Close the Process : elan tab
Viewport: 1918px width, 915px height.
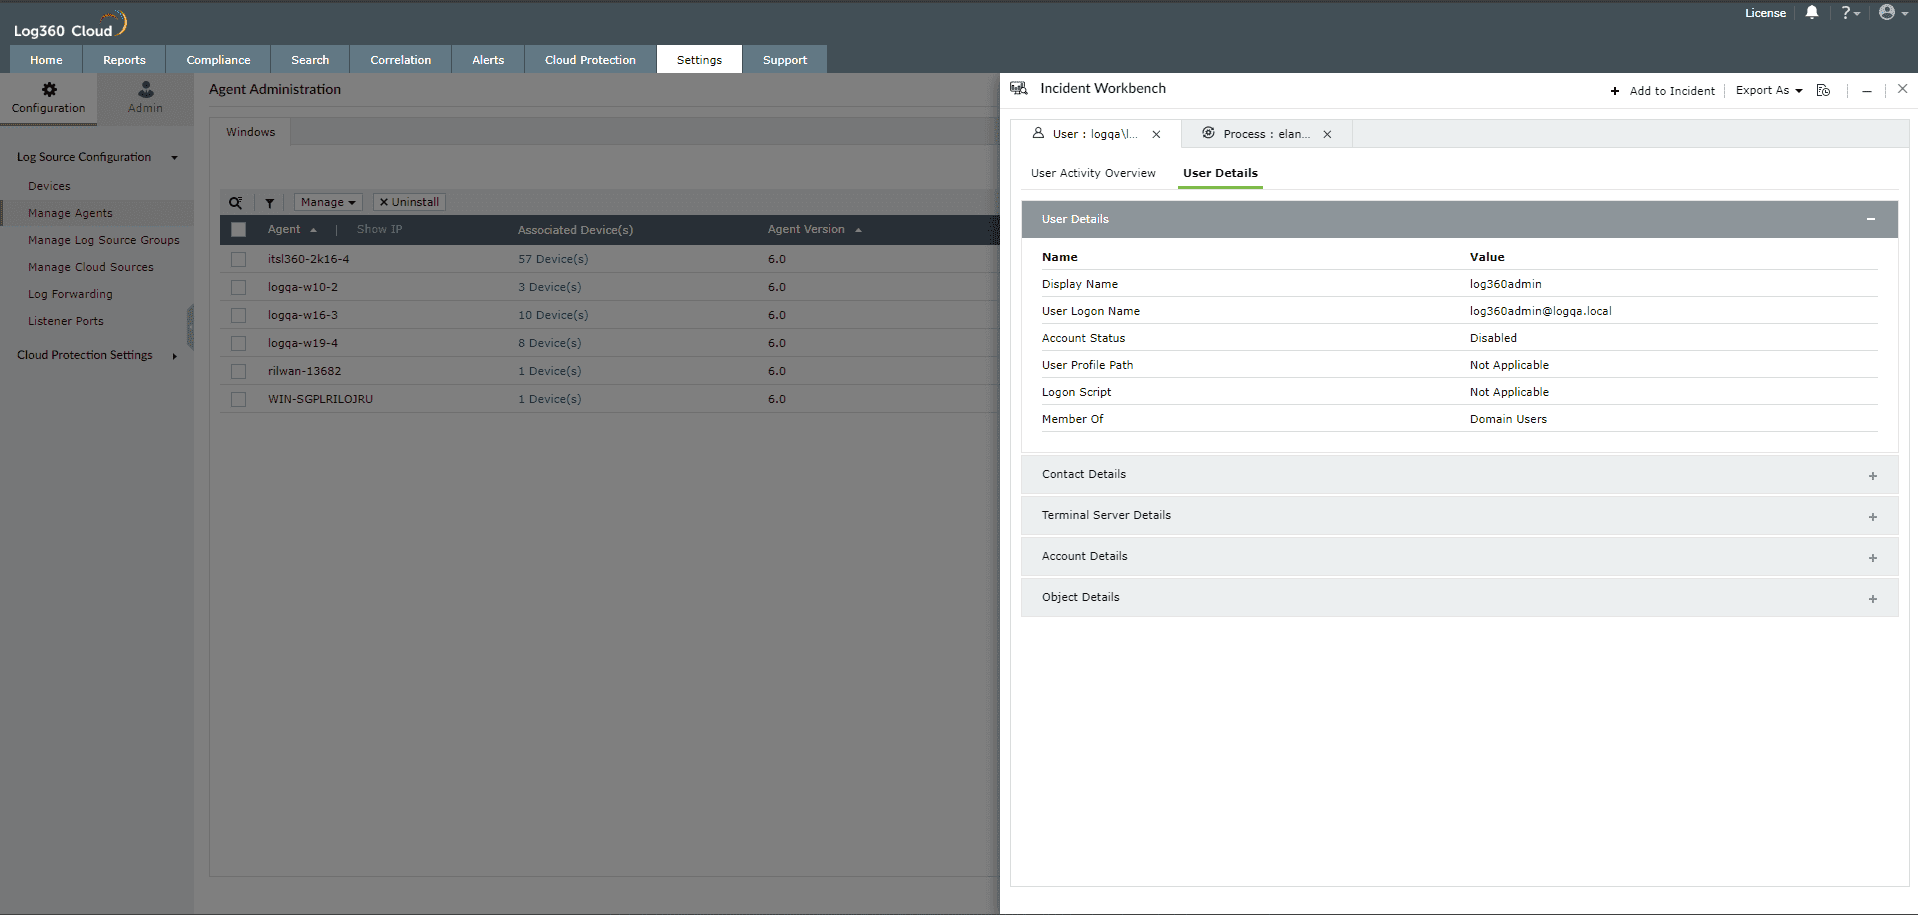[1327, 134]
